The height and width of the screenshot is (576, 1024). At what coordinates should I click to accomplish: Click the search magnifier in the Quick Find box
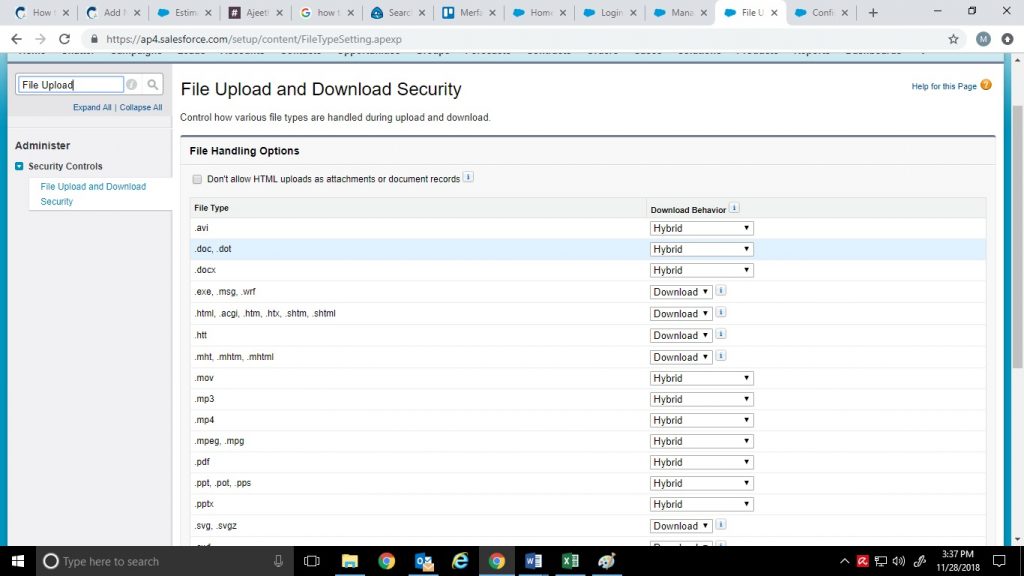[x=151, y=84]
